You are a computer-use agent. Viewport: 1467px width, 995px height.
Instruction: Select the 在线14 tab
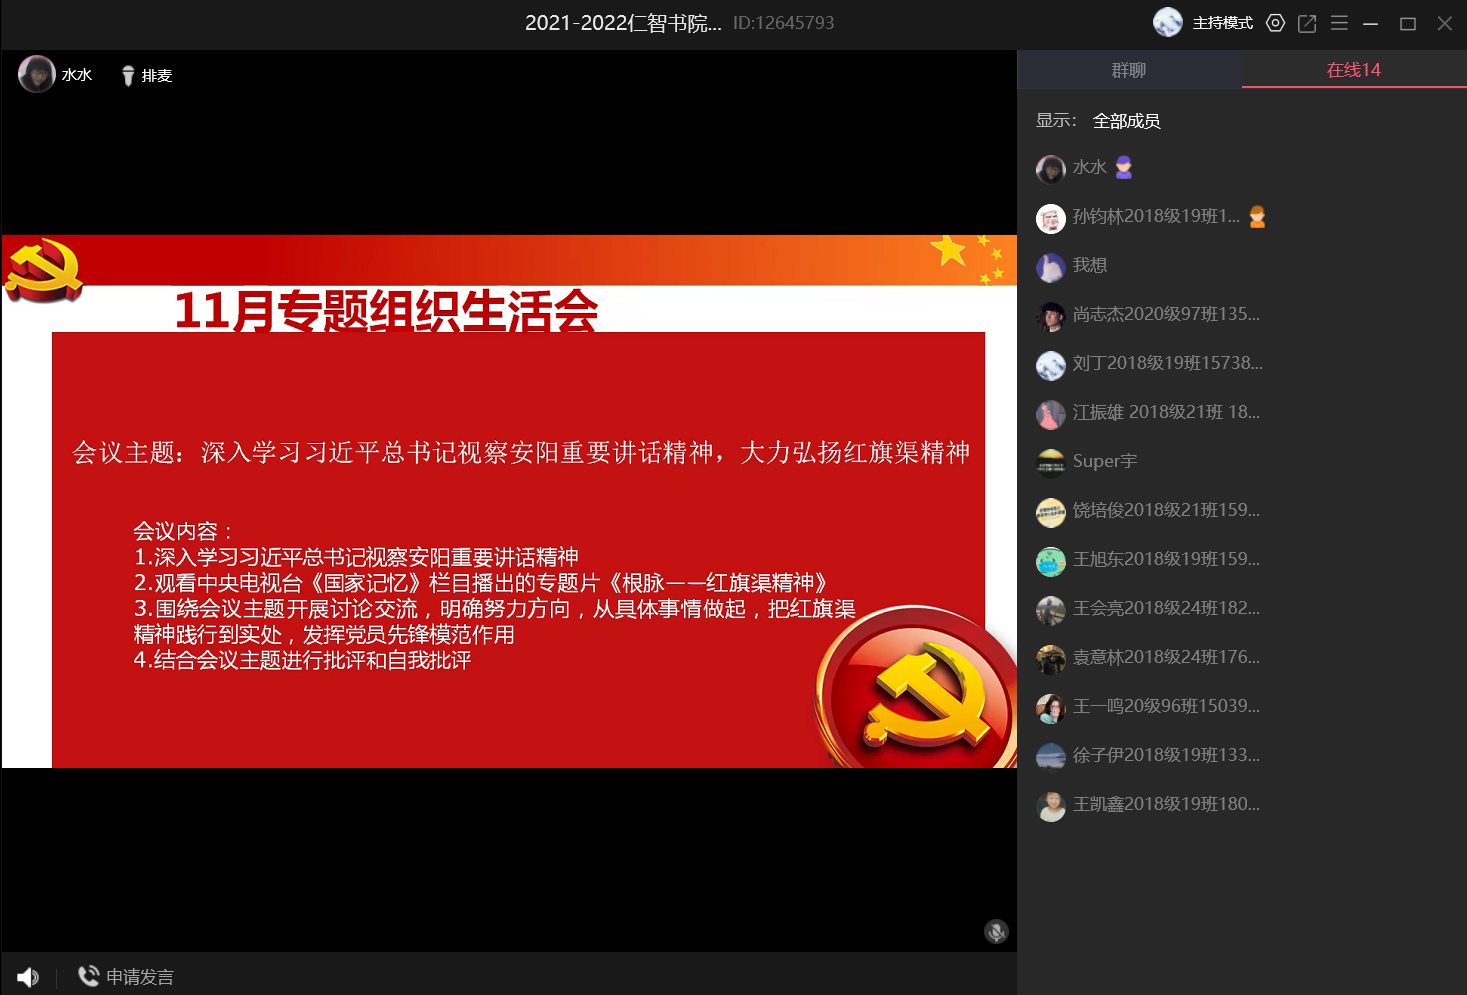(x=1353, y=70)
